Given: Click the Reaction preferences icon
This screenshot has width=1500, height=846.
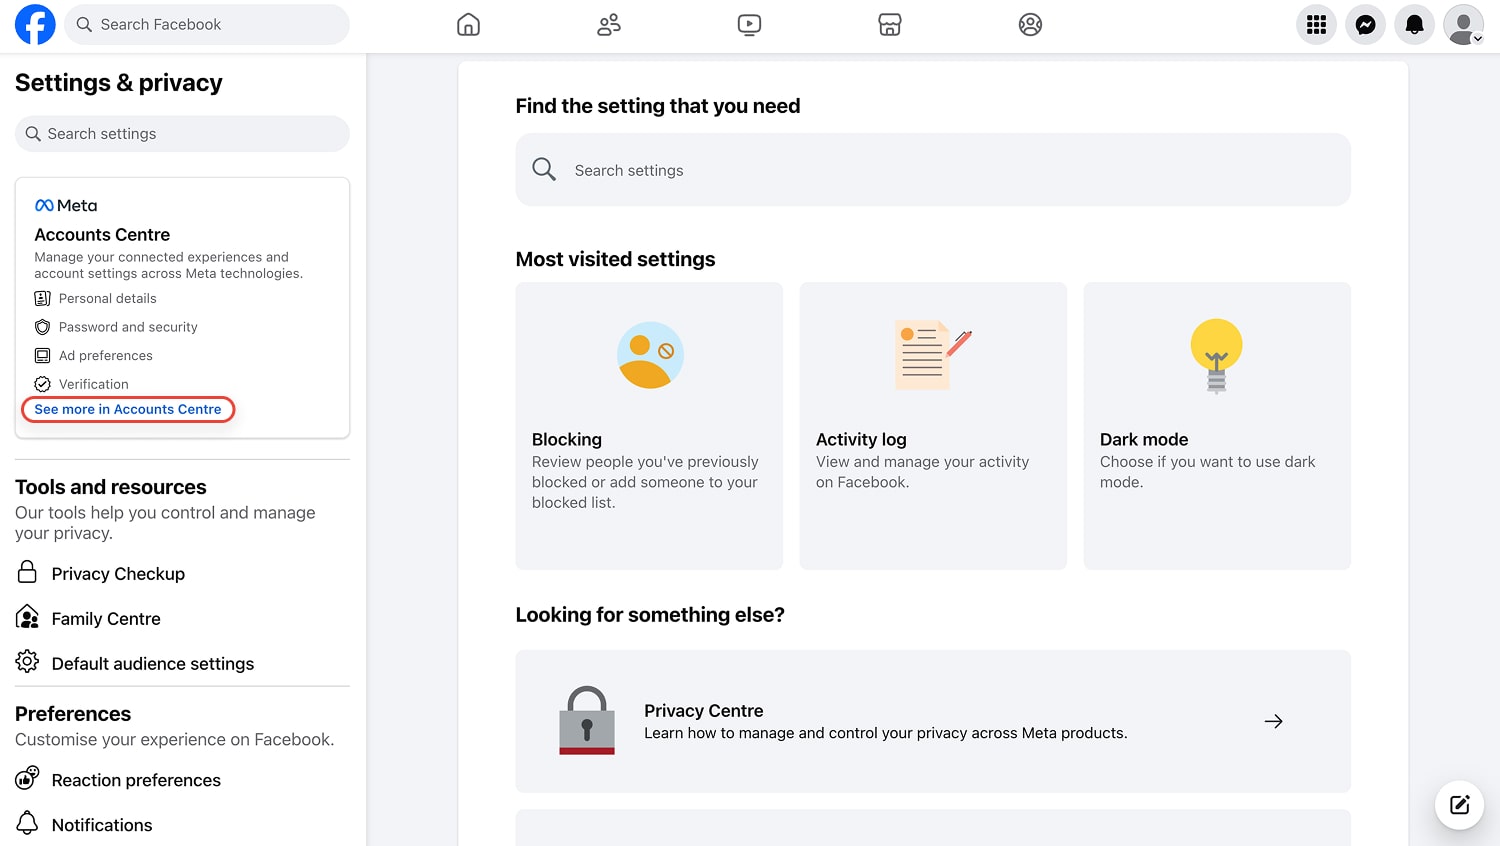Looking at the screenshot, I should point(27,778).
